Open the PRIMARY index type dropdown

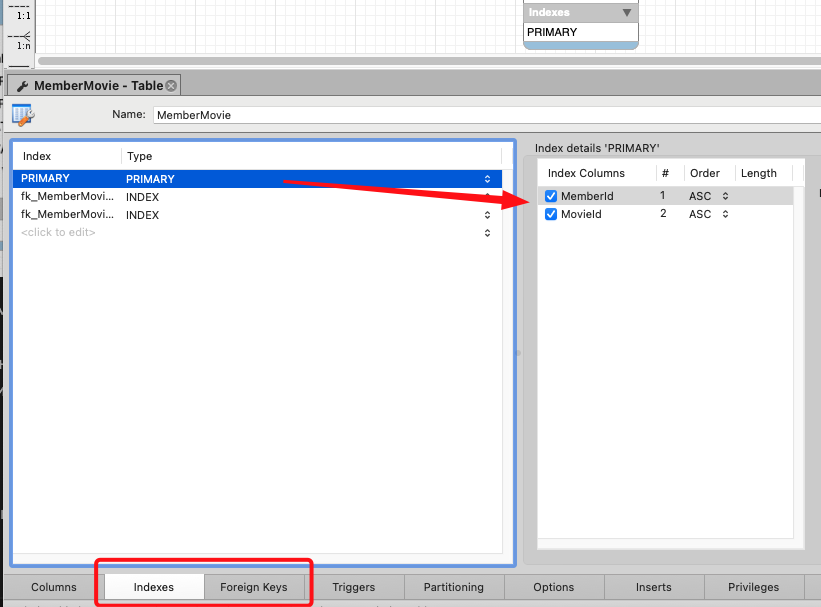(487, 179)
